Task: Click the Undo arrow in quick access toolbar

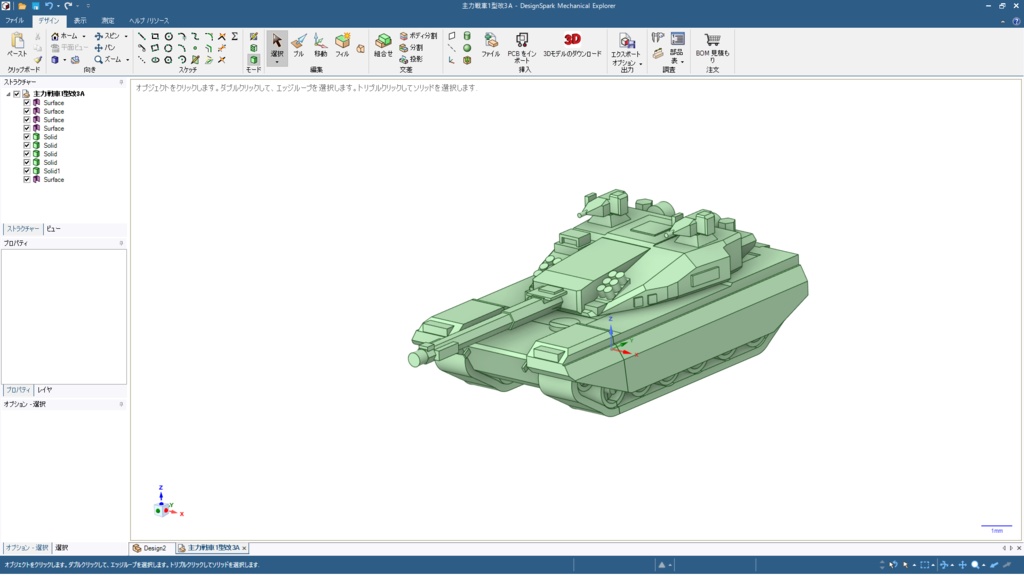Action: click(49, 6)
